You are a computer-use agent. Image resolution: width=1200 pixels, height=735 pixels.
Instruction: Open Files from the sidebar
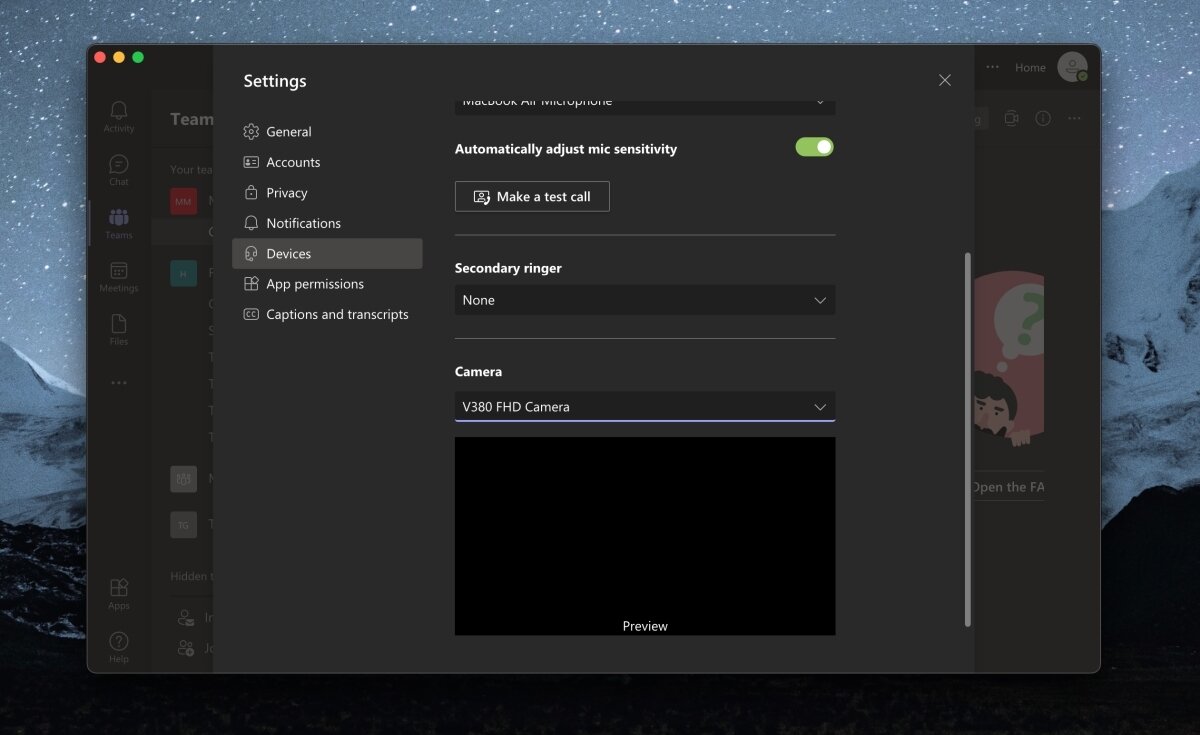[x=118, y=331]
